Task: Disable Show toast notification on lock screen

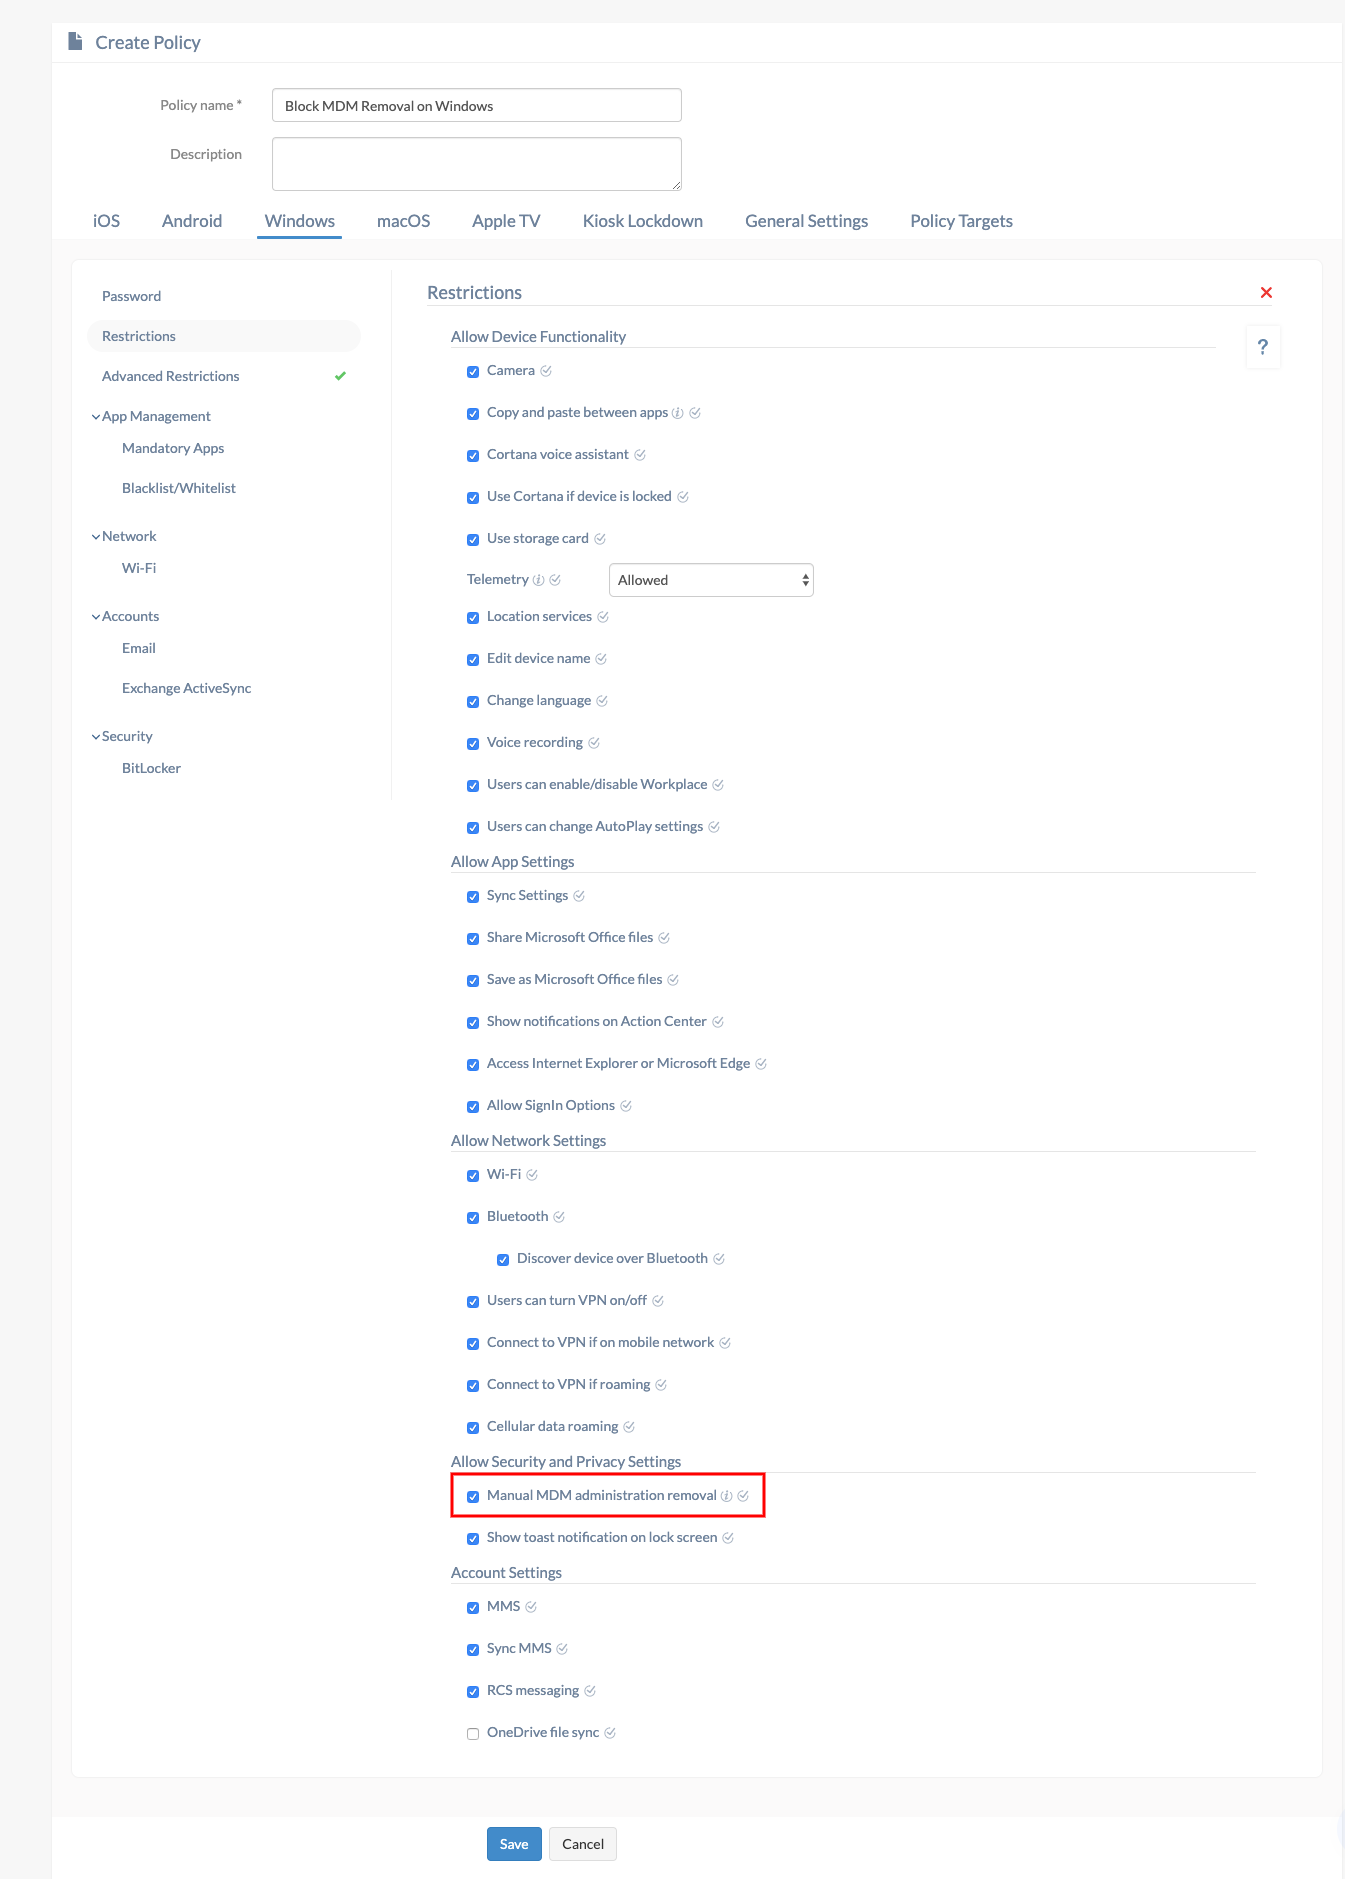Action: pyautogui.click(x=473, y=1539)
